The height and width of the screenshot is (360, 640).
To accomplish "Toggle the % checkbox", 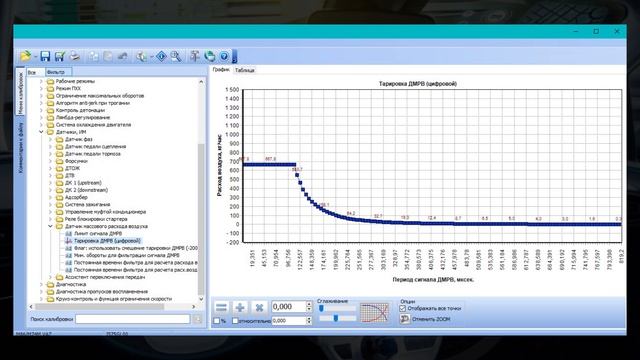I will (217, 321).
